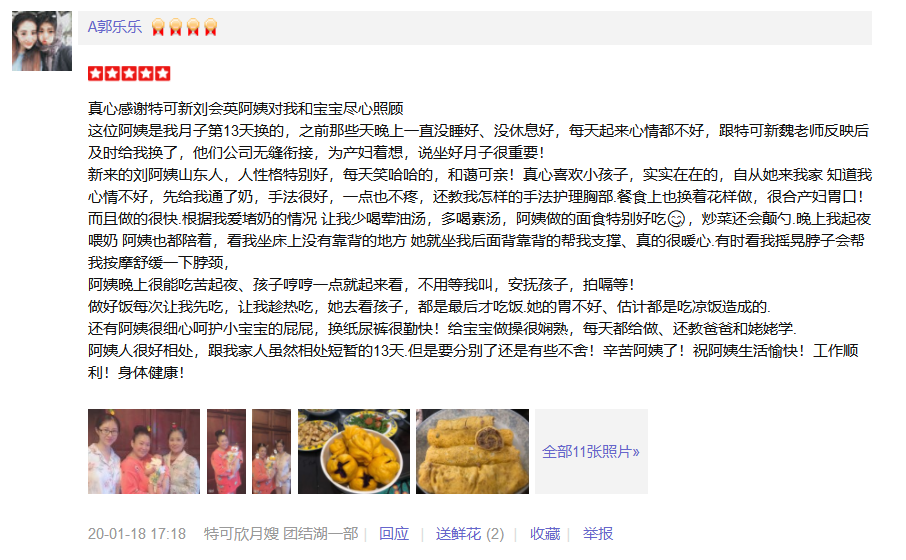Open the yellow steamed buns photo
Viewport: 906px width, 560px height.
click(354, 451)
